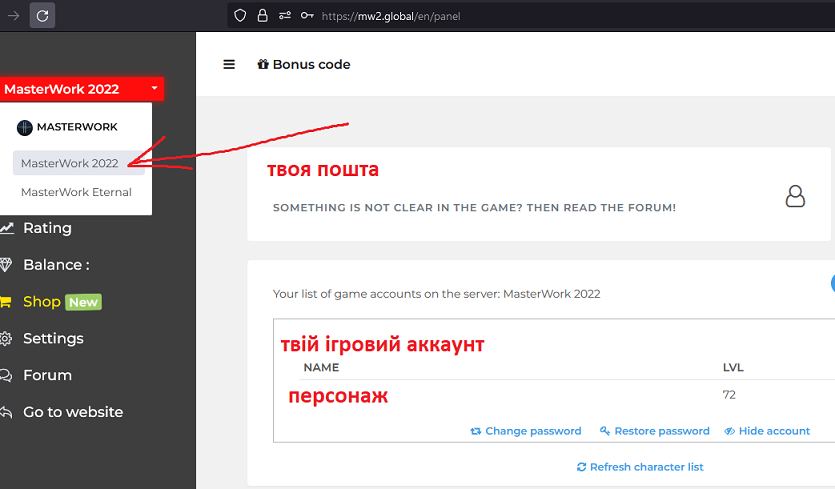Click the level value 72

[x=729, y=395]
